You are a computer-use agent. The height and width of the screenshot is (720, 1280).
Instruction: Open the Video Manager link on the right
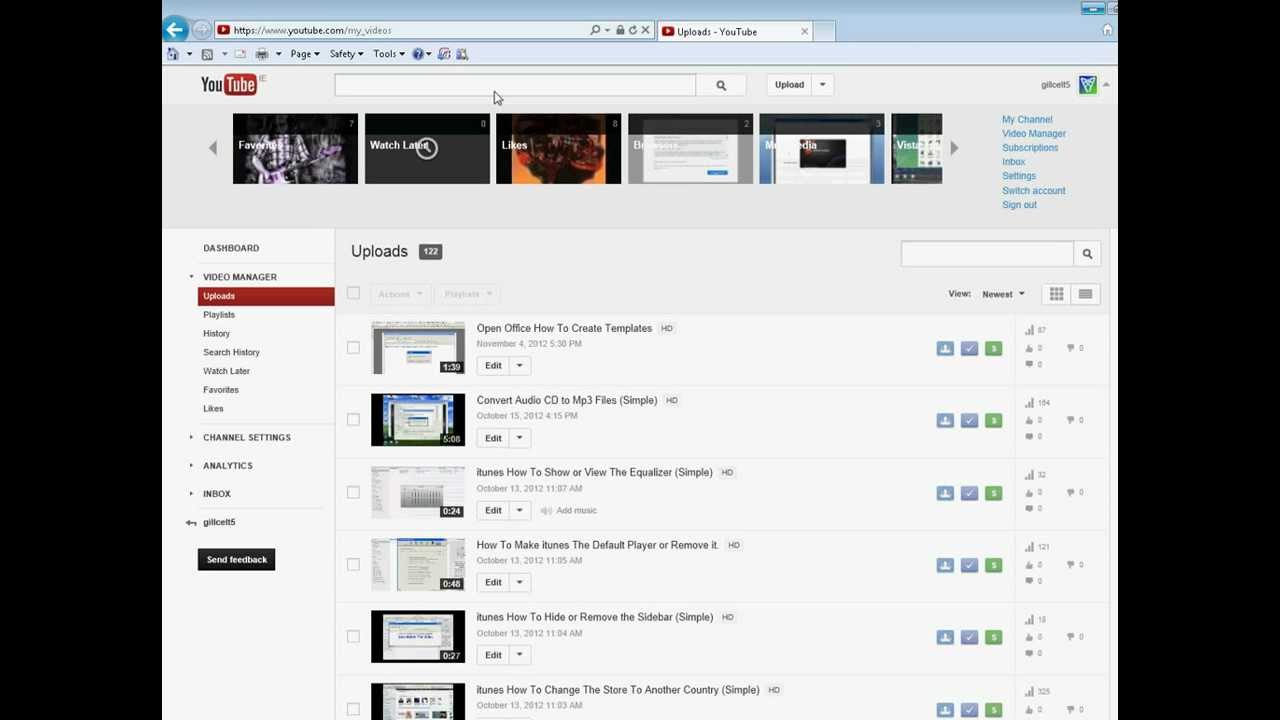point(1034,133)
